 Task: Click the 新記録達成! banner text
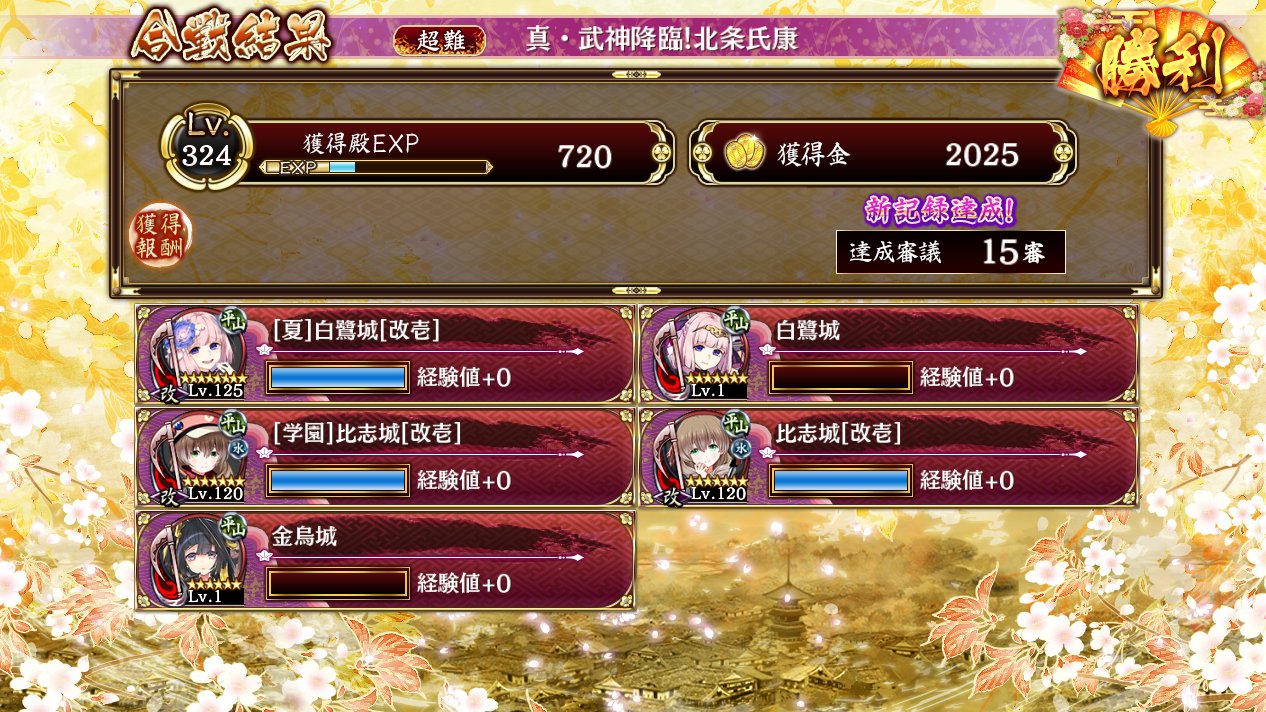tap(940, 211)
